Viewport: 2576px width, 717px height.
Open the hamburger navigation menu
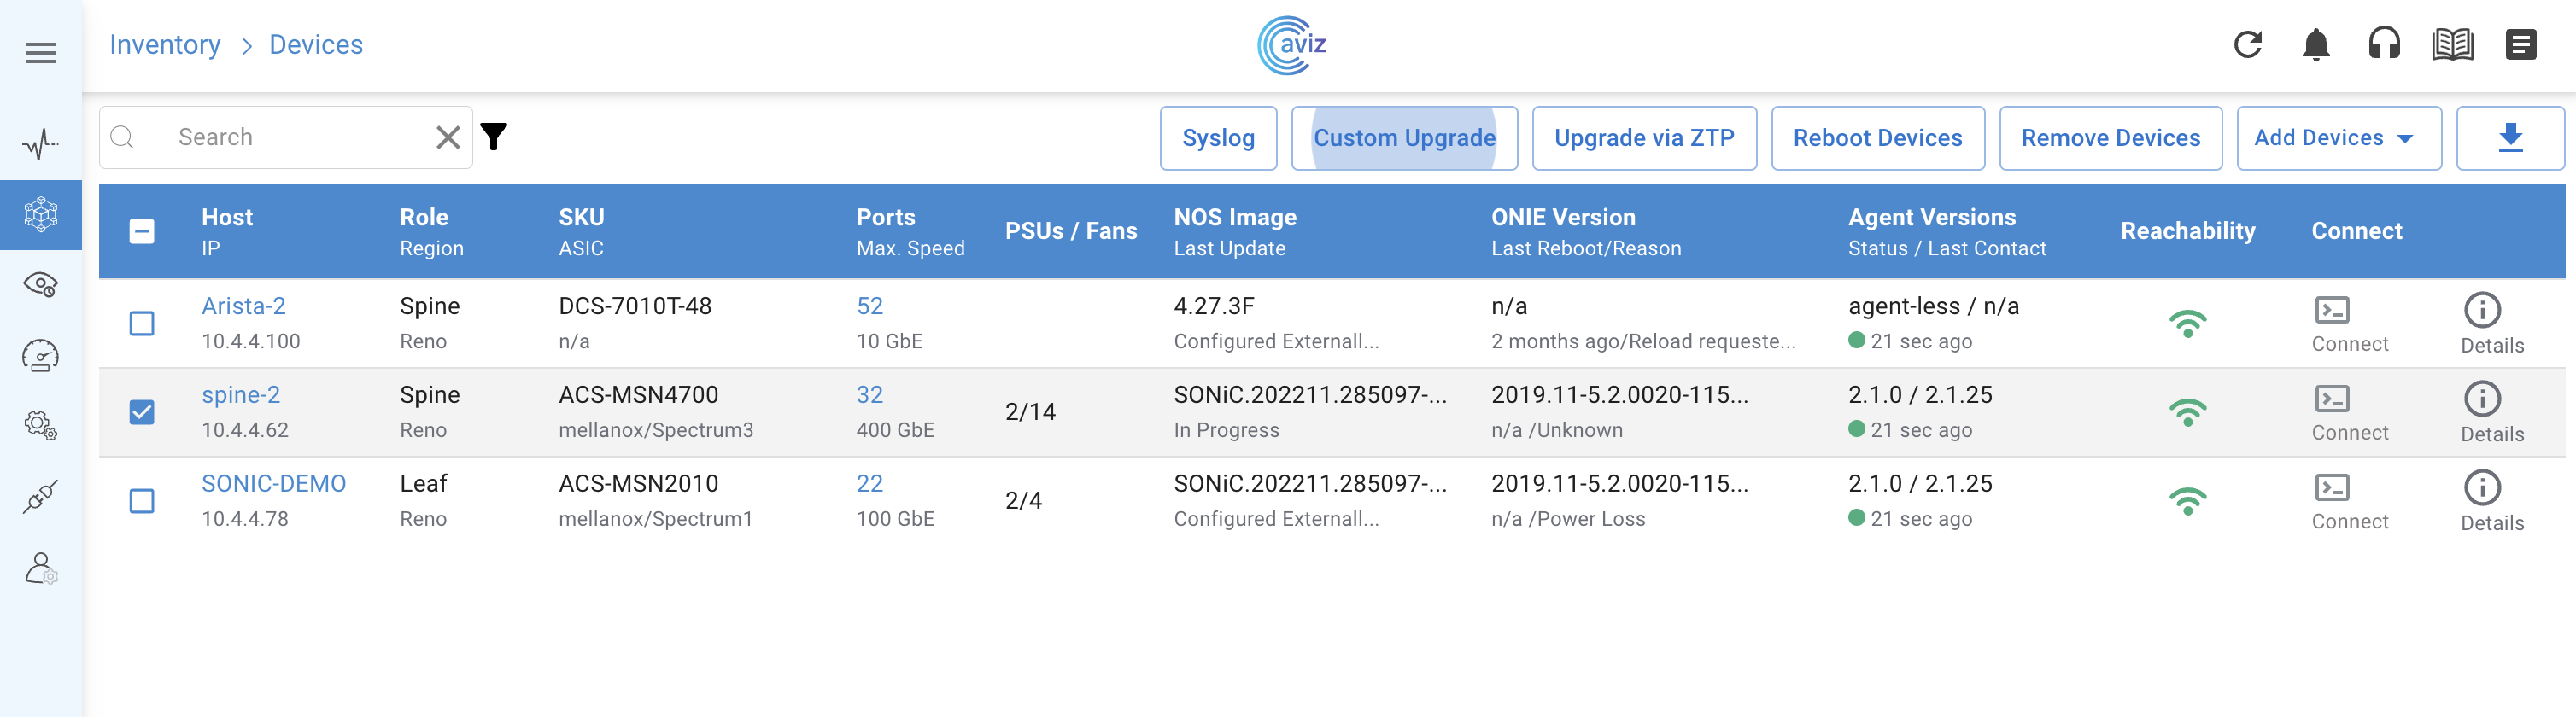pyautogui.click(x=41, y=53)
